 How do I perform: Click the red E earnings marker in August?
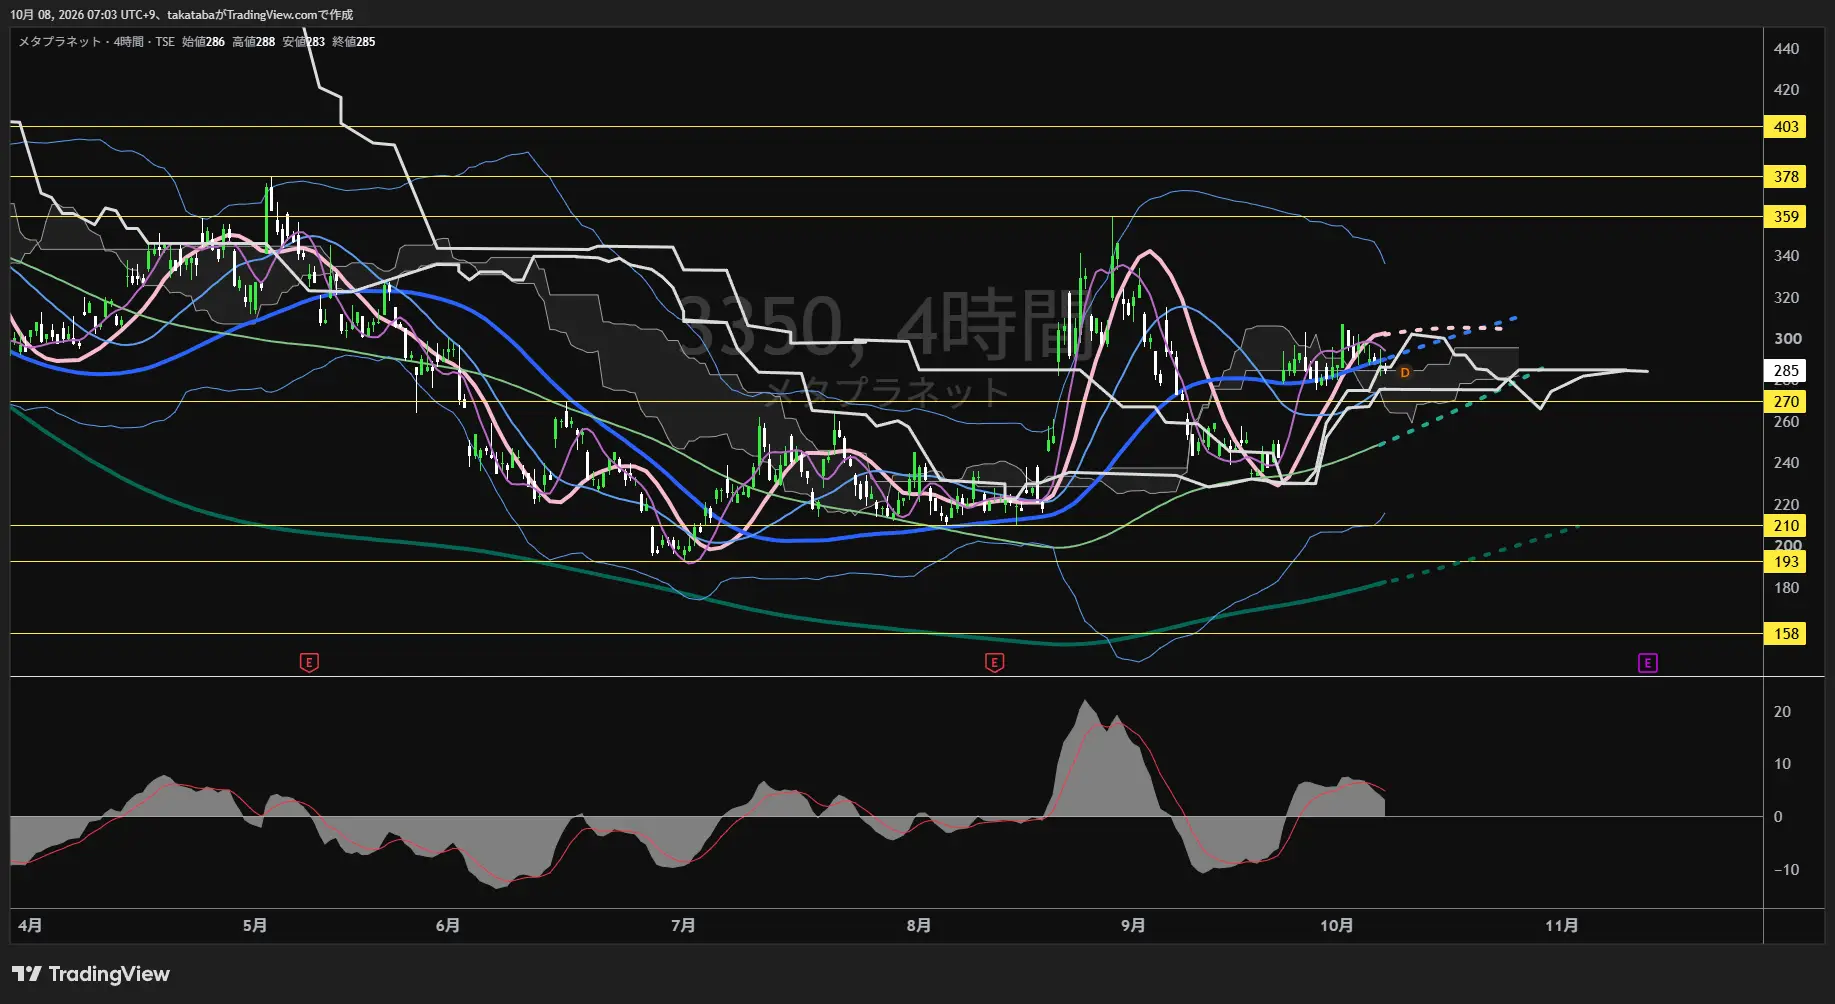click(994, 662)
